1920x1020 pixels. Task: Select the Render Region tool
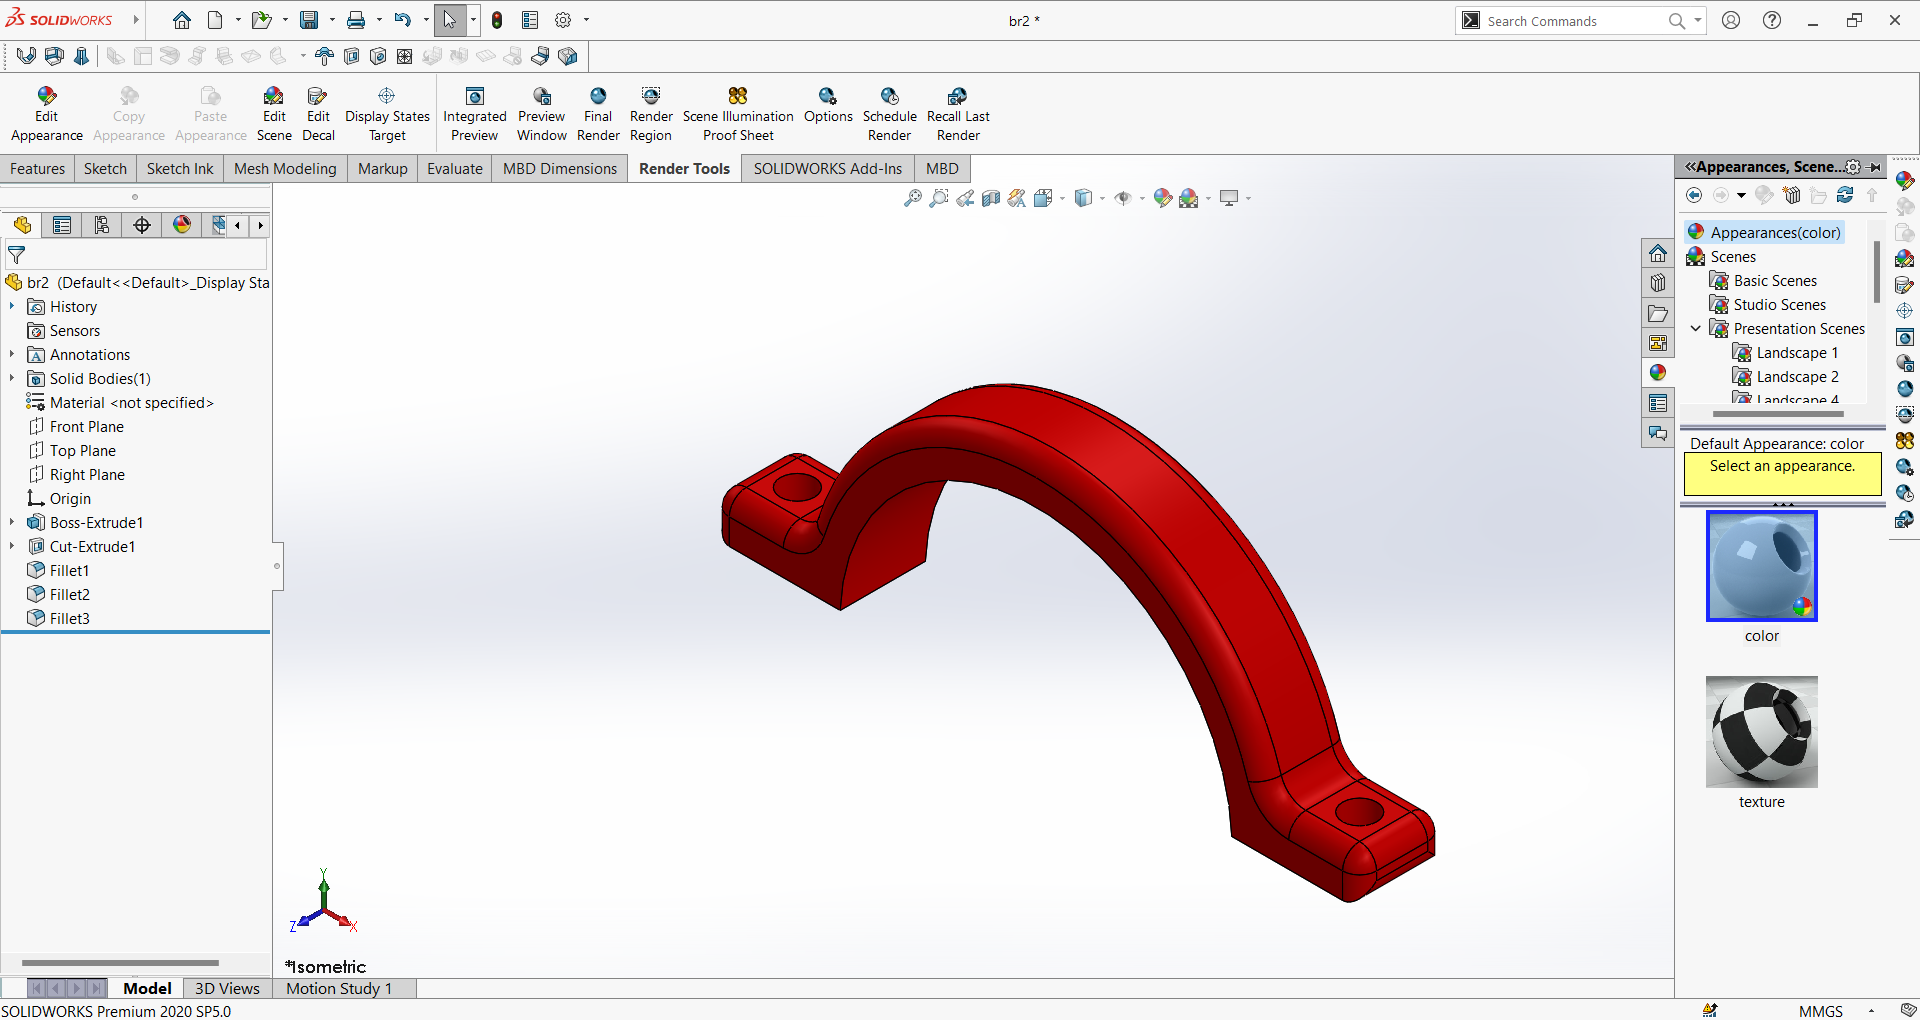(651, 114)
